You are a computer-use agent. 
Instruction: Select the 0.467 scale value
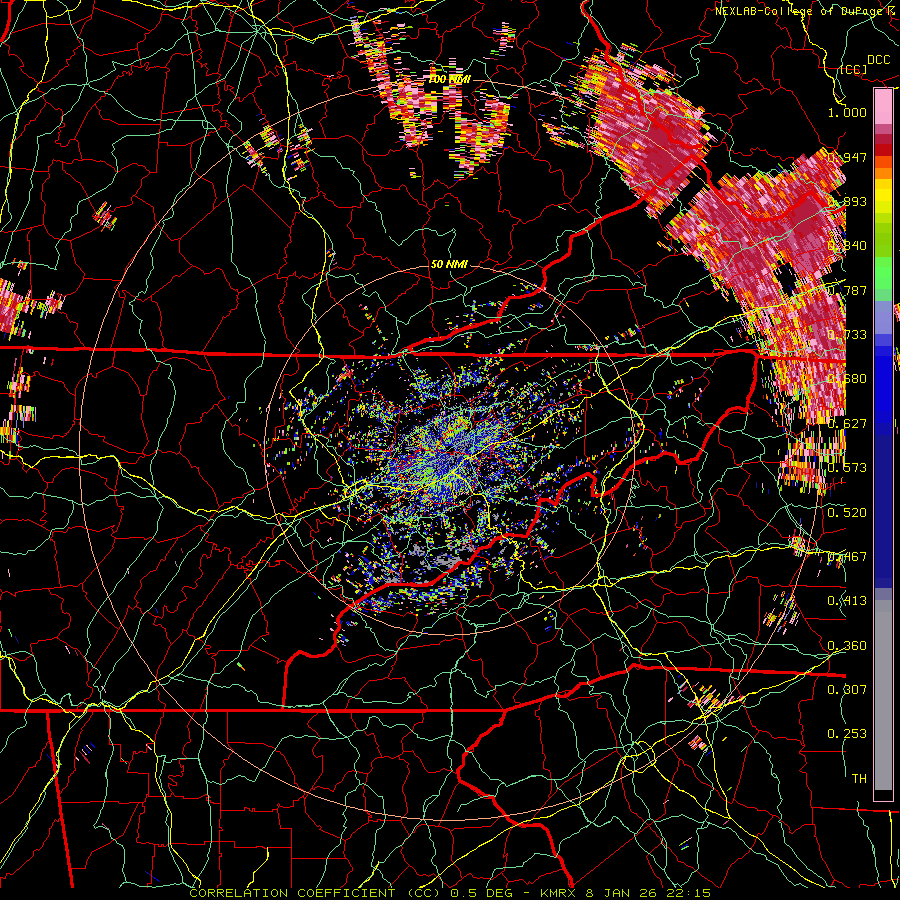tap(847, 557)
